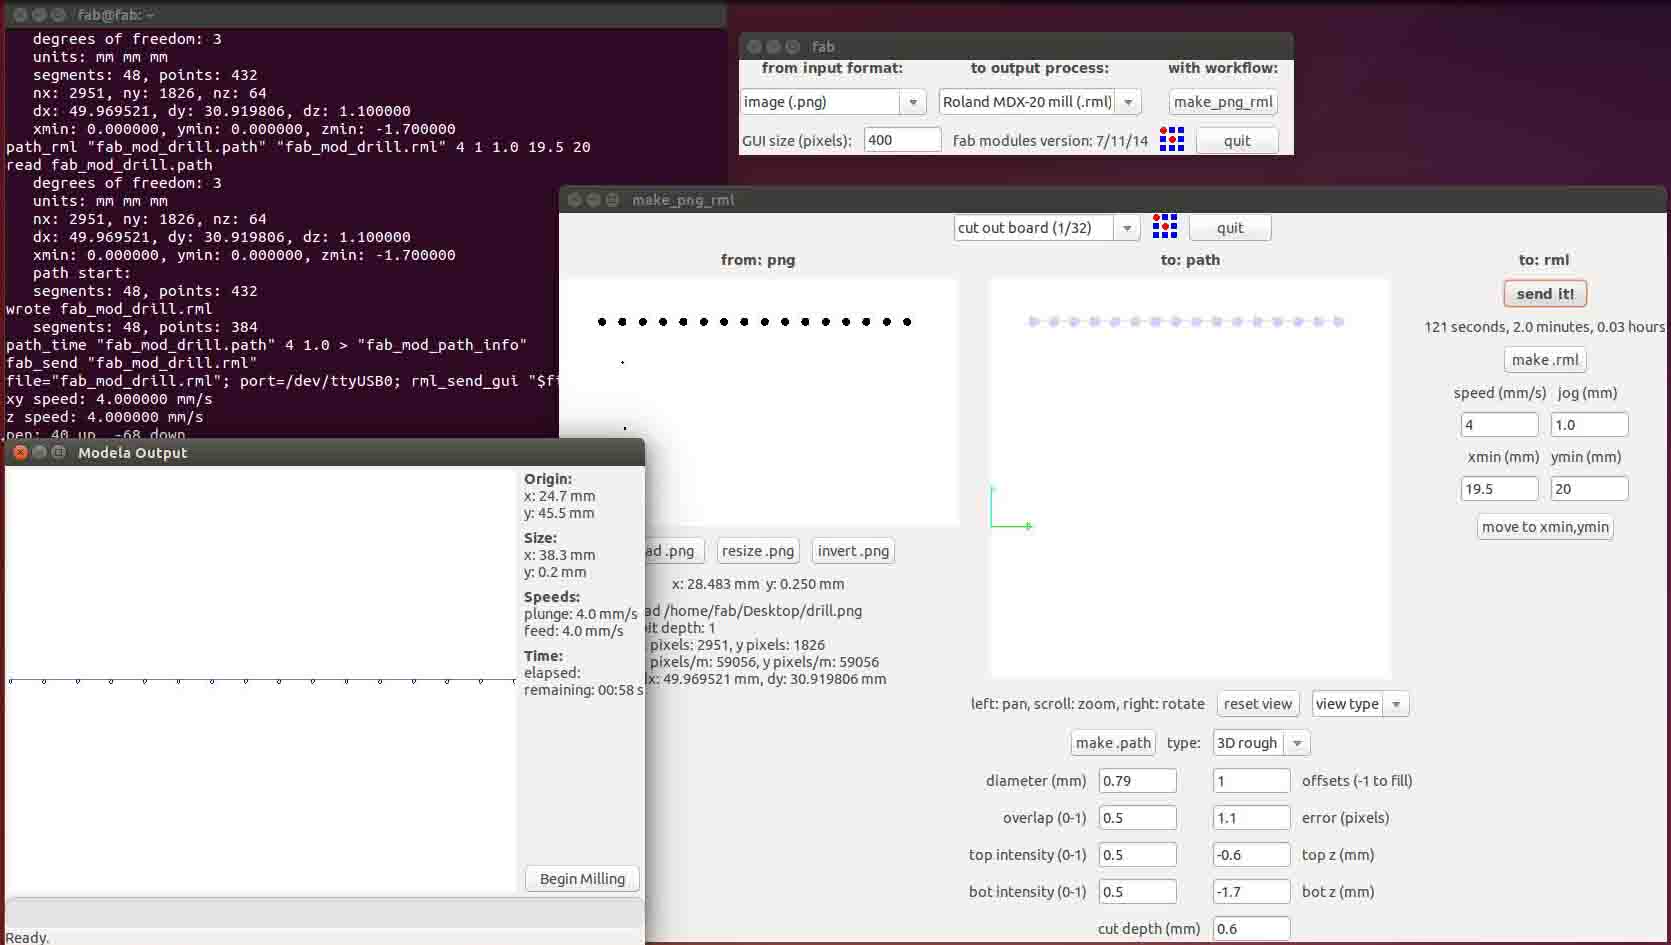Click the 'fab modules version: 7/11/14' text
Screen dimensions: 1671x945
pyautogui.click(x=1050, y=141)
